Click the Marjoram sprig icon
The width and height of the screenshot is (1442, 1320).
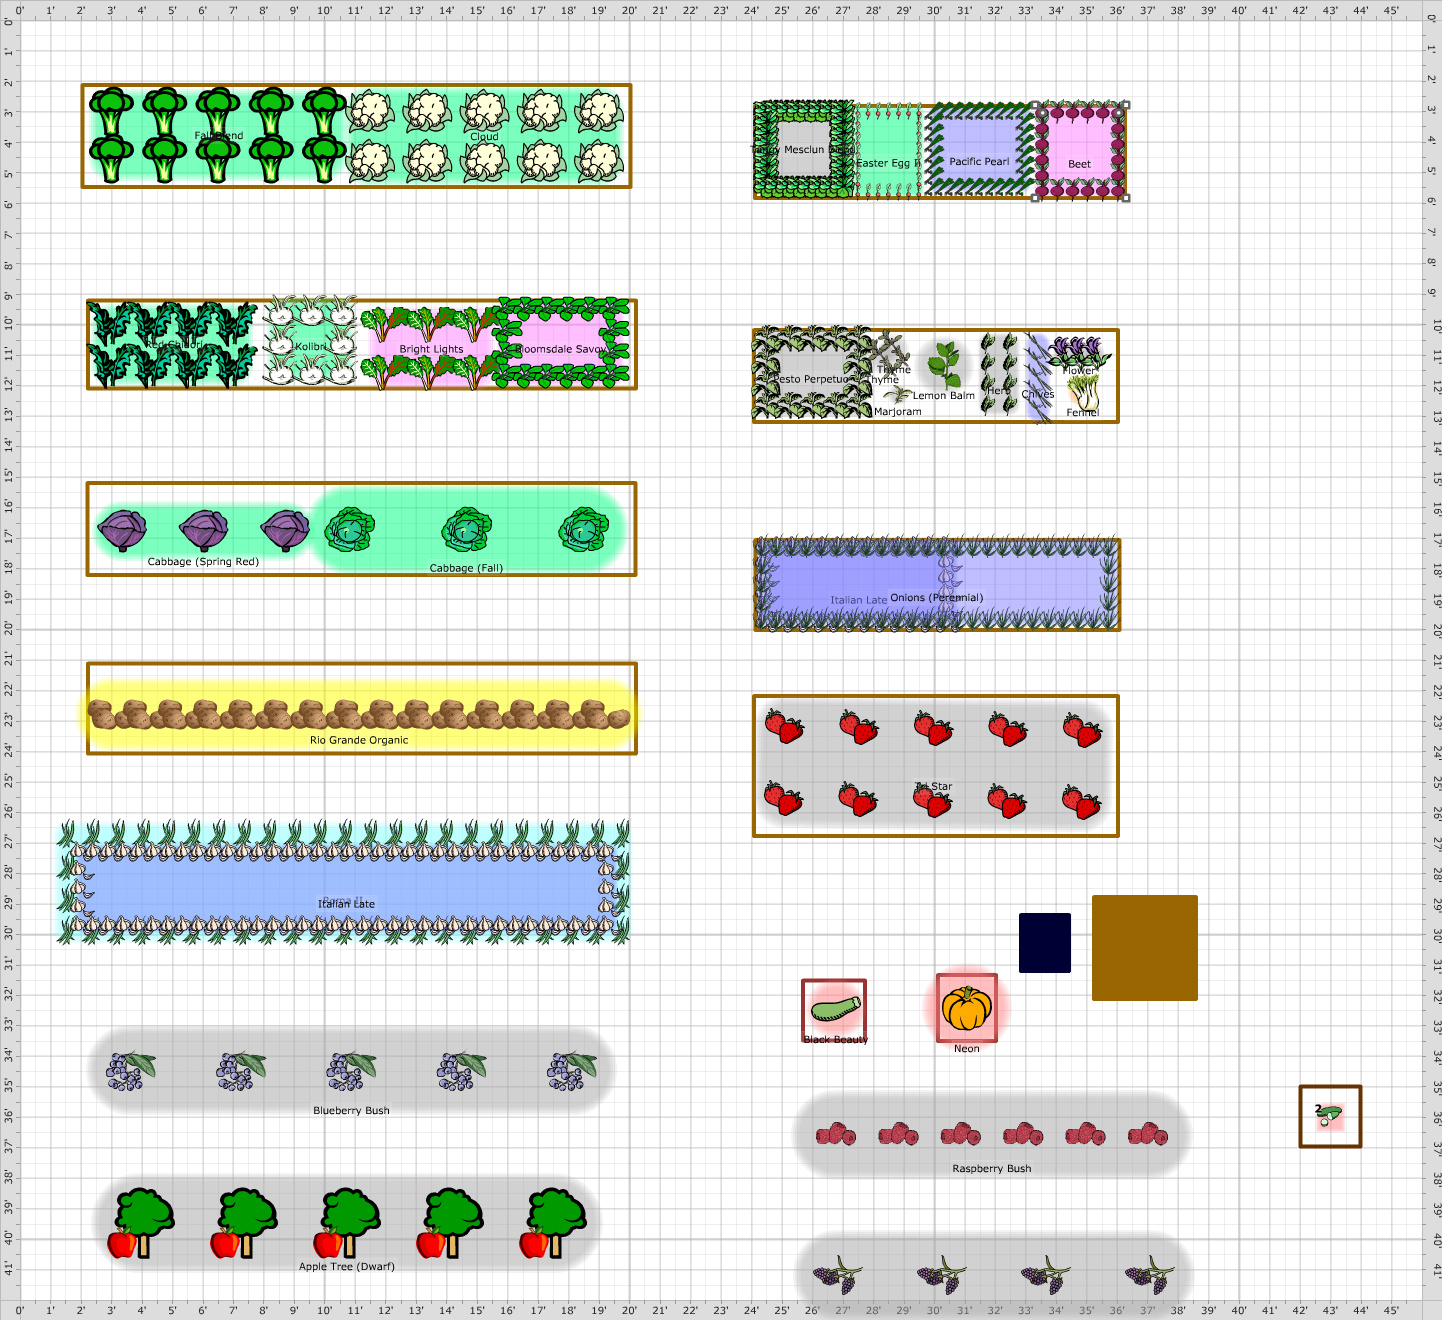pos(898,393)
